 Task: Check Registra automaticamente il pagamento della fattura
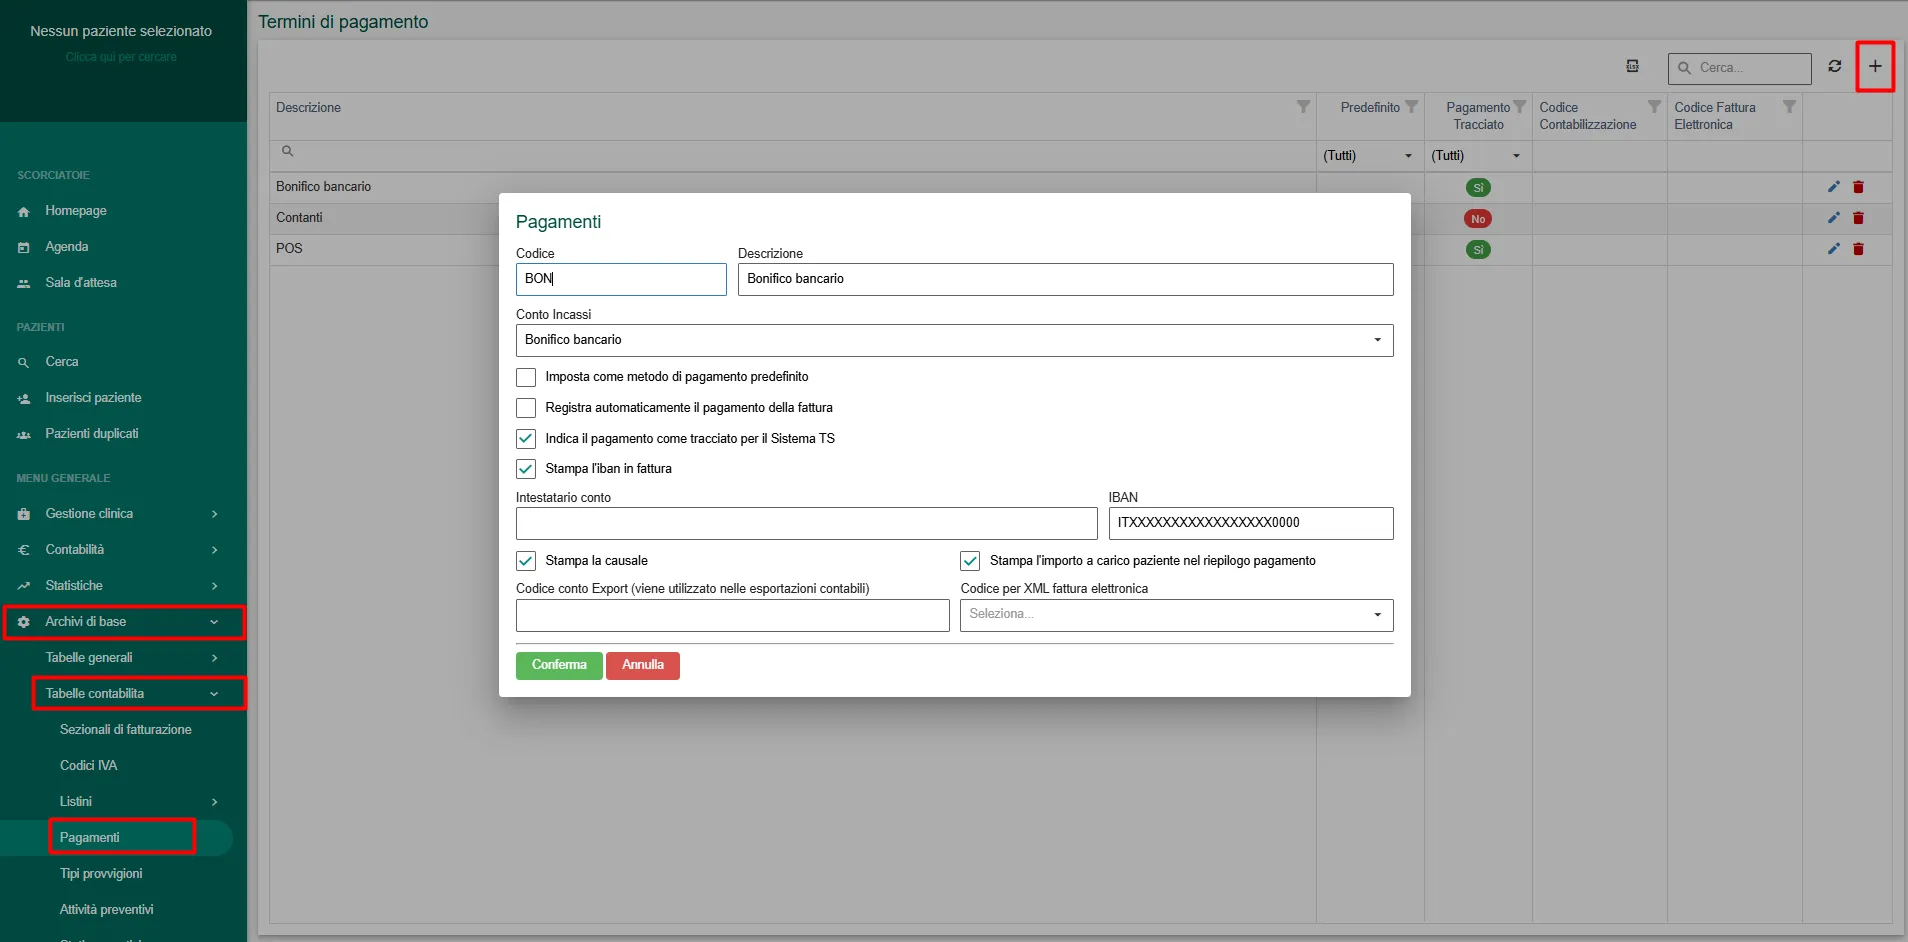pos(526,408)
